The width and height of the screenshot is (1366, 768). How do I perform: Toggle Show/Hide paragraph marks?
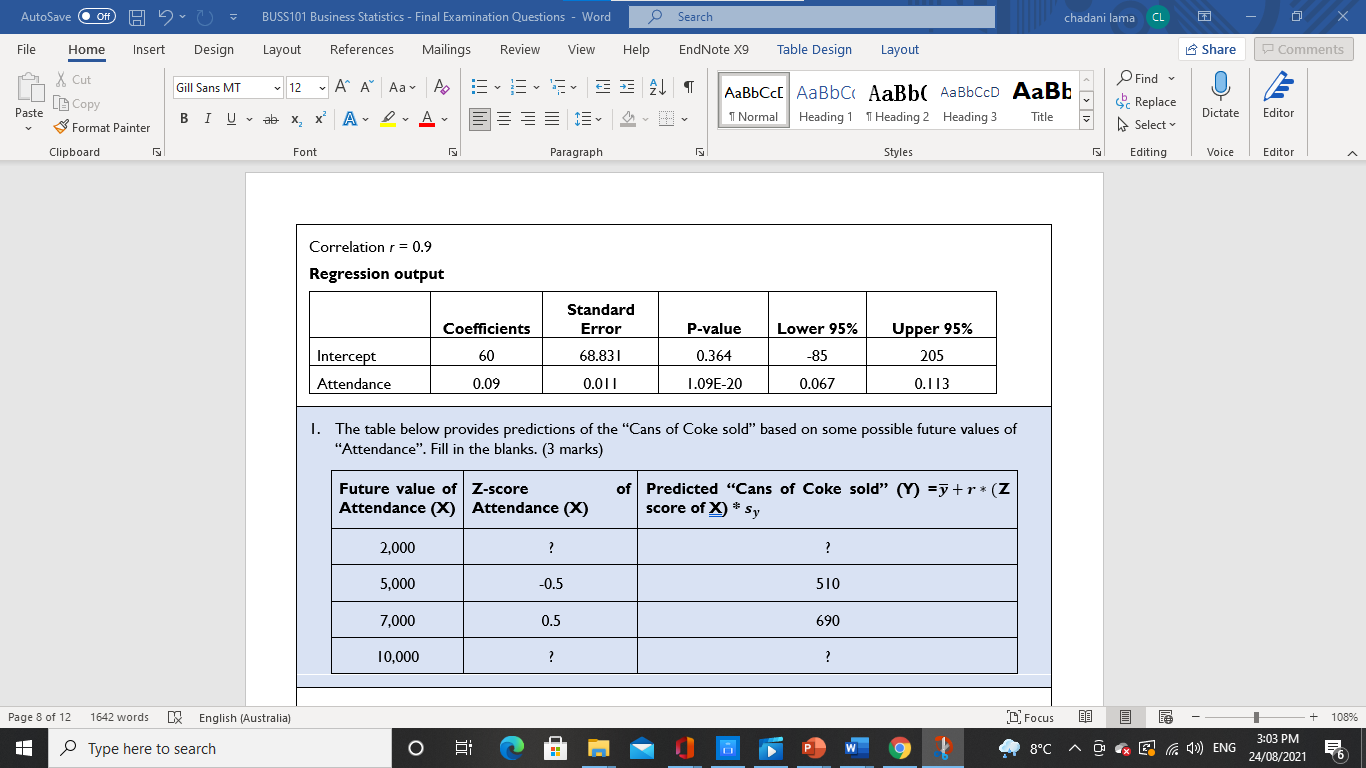click(x=689, y=88)
